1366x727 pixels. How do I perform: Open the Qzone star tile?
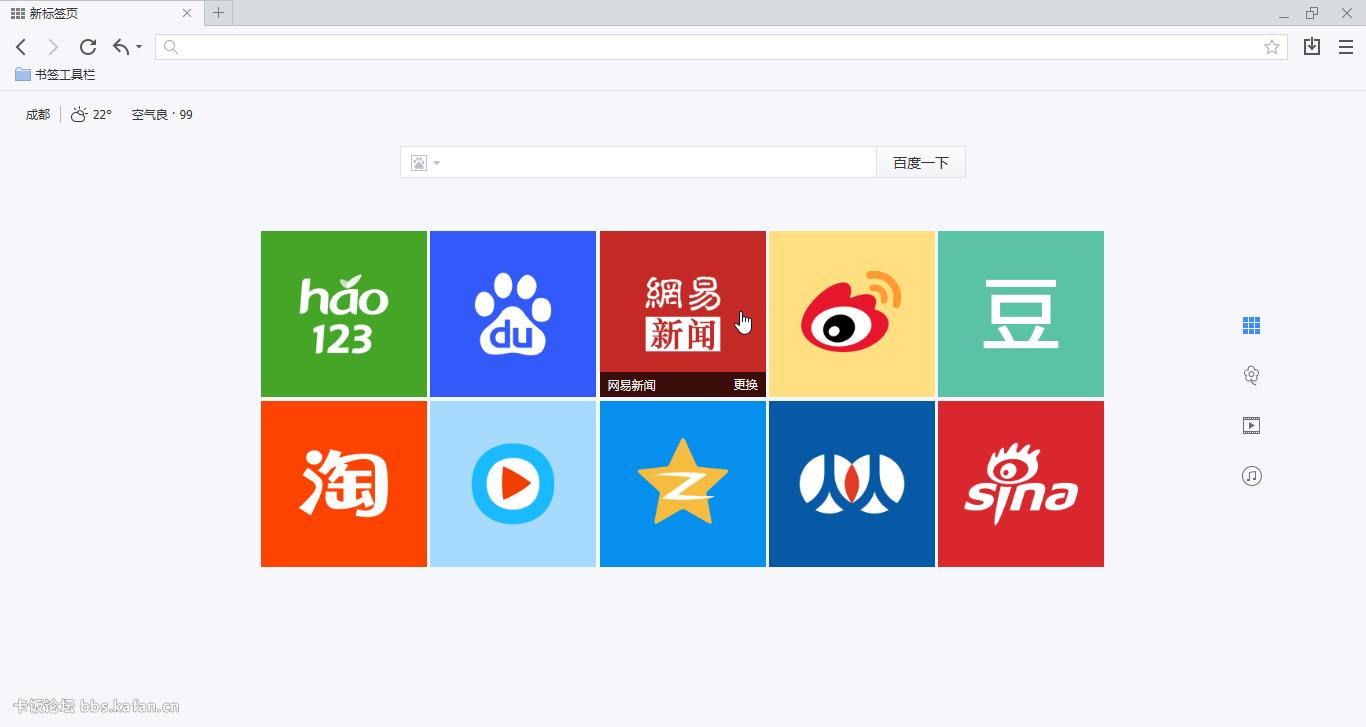pyautogui.click(x=683, y=484)
